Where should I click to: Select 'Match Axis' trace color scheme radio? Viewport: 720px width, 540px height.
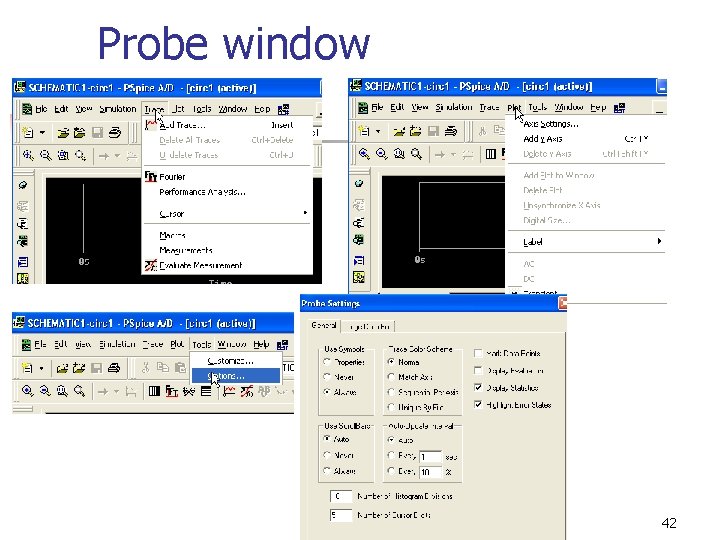[x=391, y=377]
